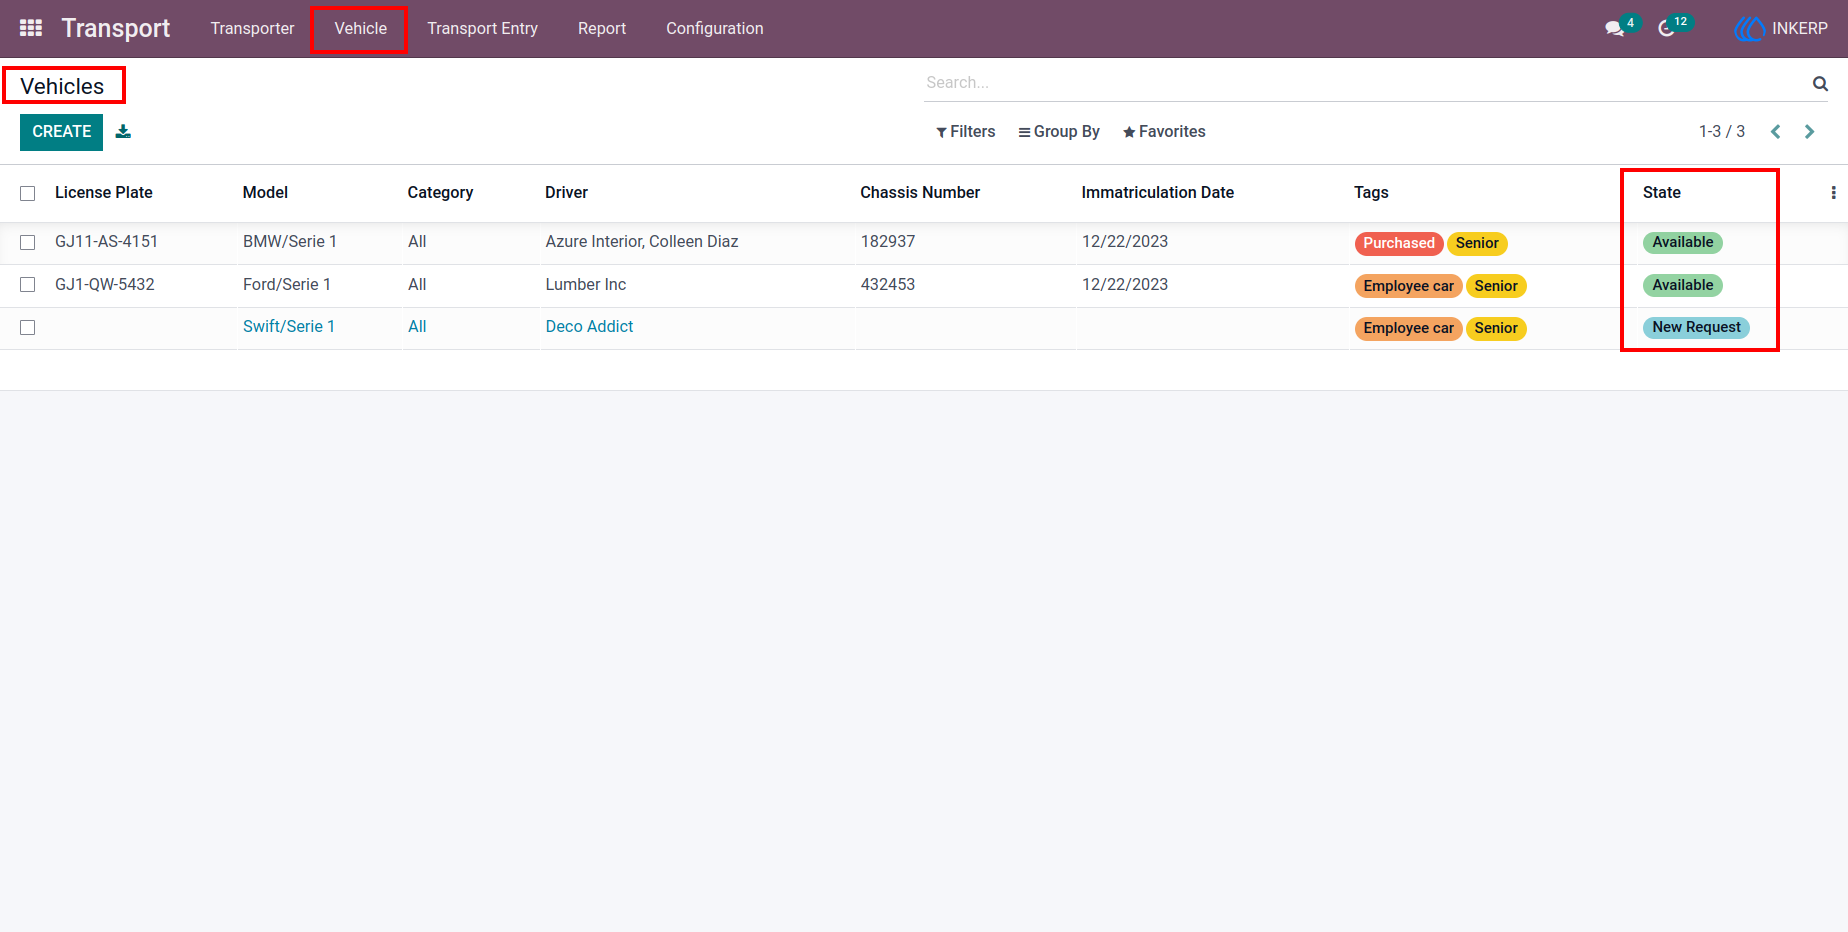The height and width of the screenshot is (932, 1848).
Task: Expand the Favorites dropdown
Action: pyautogui.click(x=1164, y=131)
